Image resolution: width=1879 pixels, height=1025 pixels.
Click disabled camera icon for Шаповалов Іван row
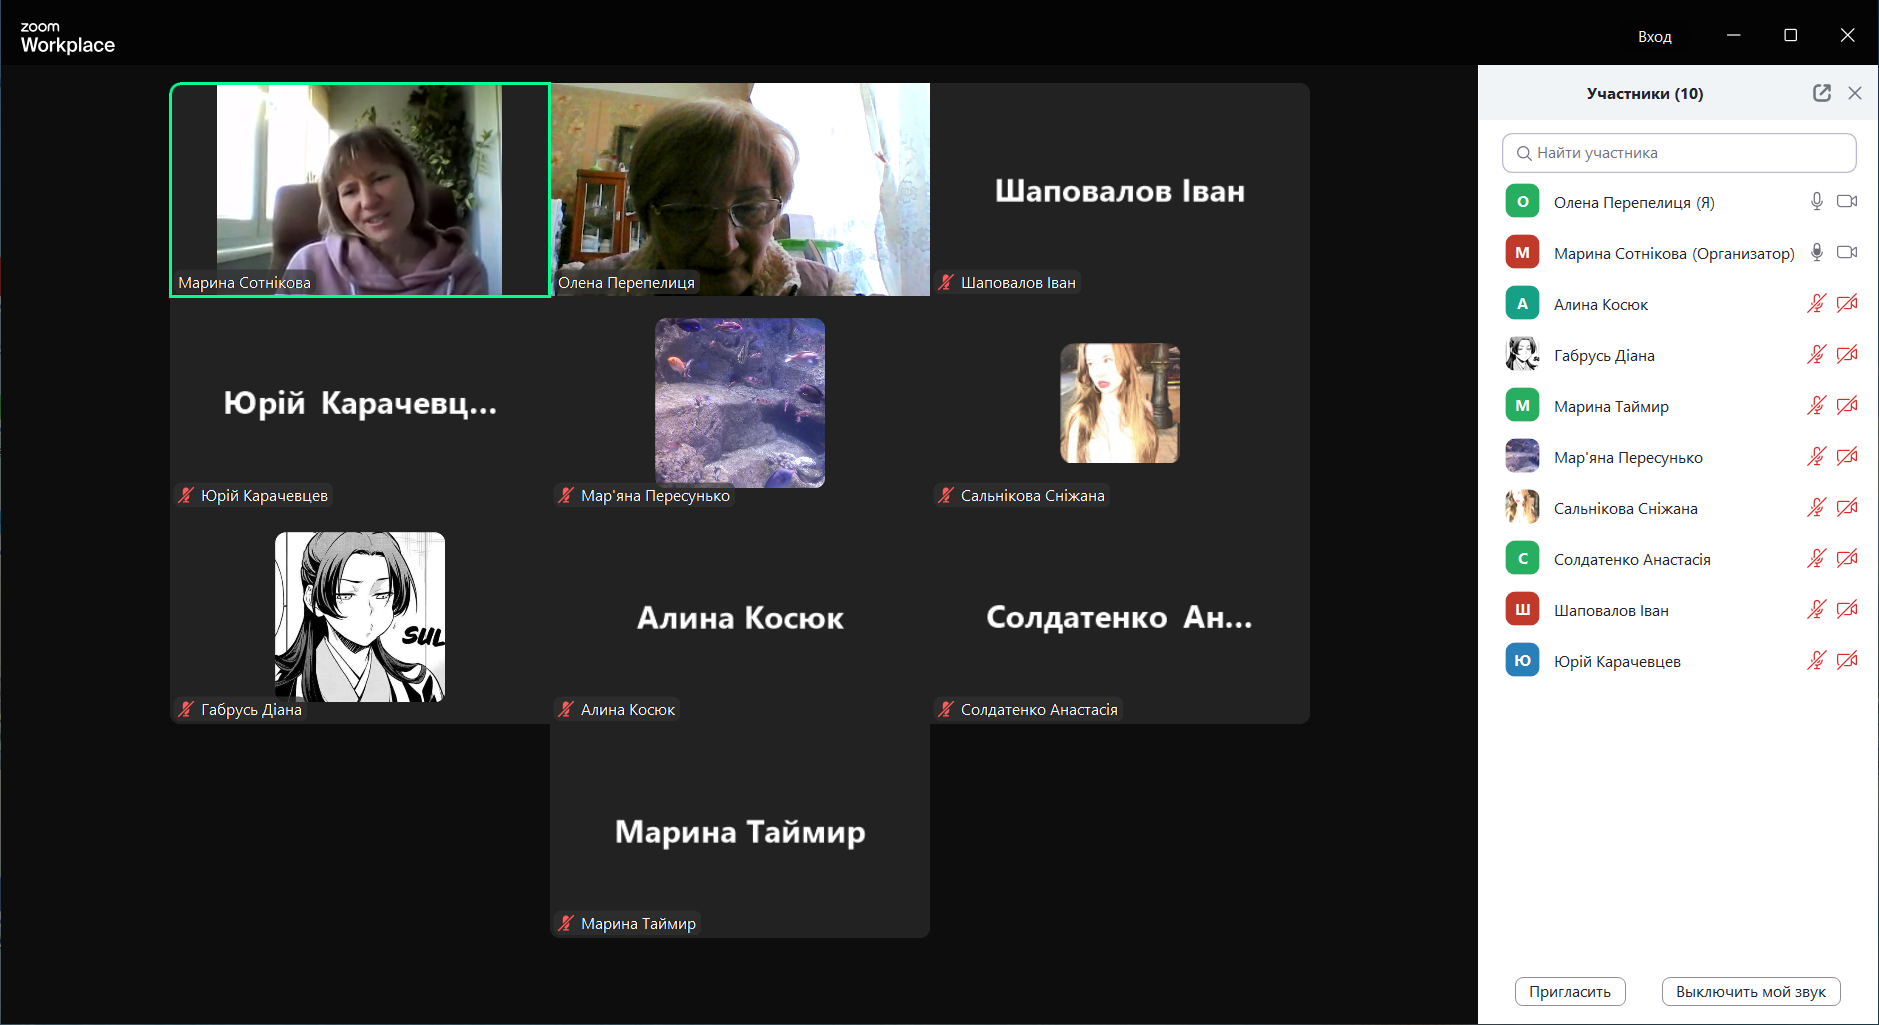(x=1847, y=610)
